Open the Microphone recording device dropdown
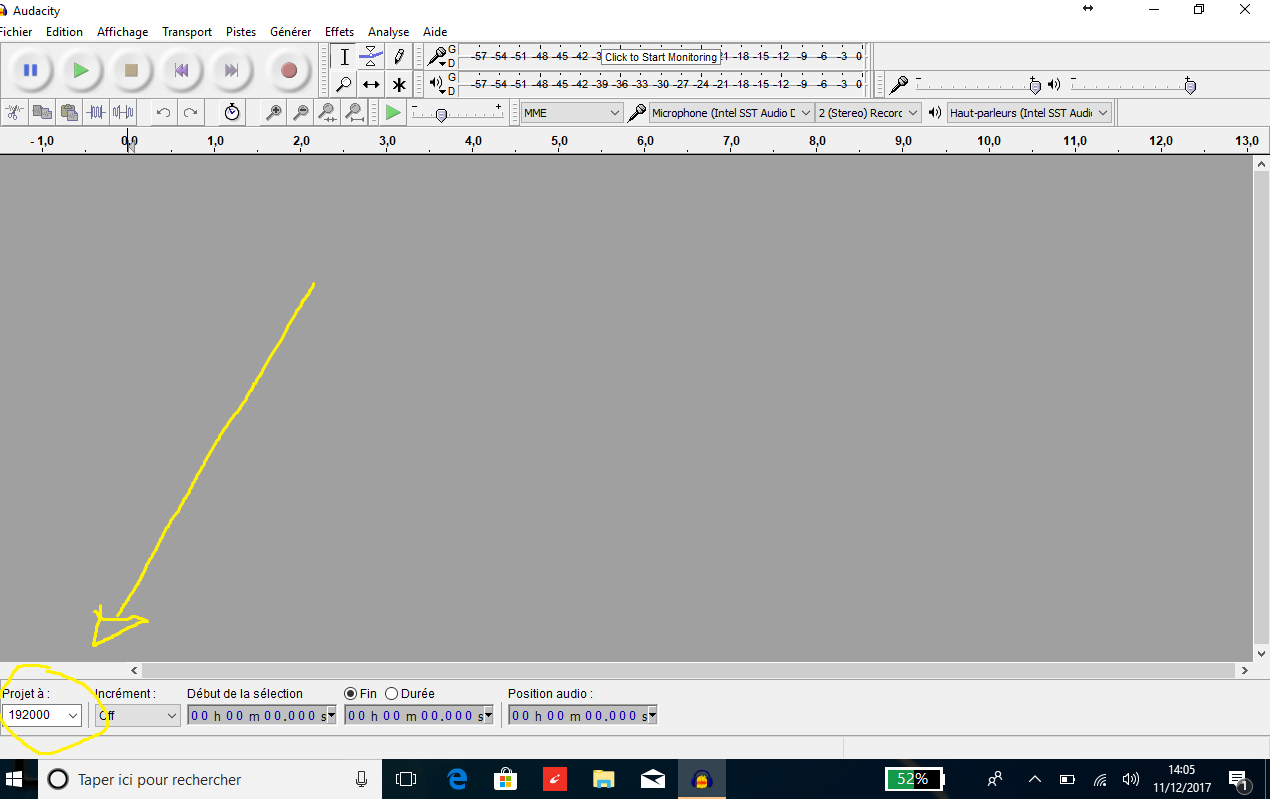This screenshot has width=1280, height=800. pos(731,113)
